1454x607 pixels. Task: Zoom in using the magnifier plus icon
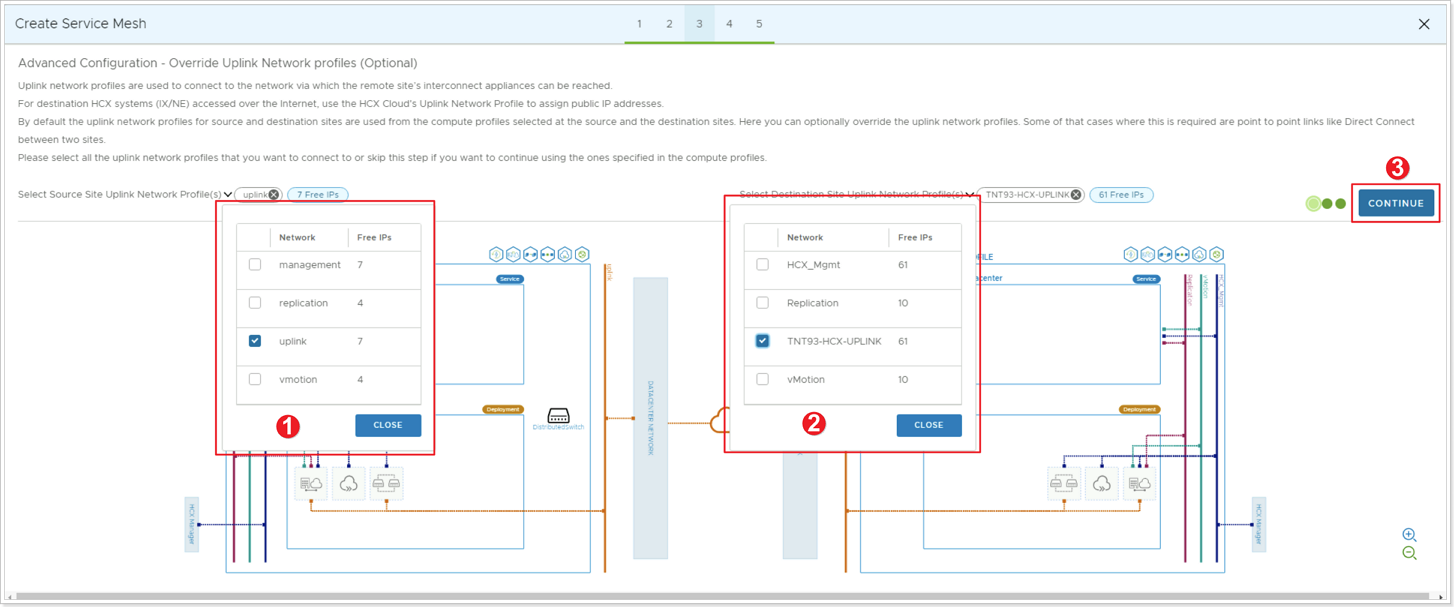pyautogui.click(x=1409, y=533)
